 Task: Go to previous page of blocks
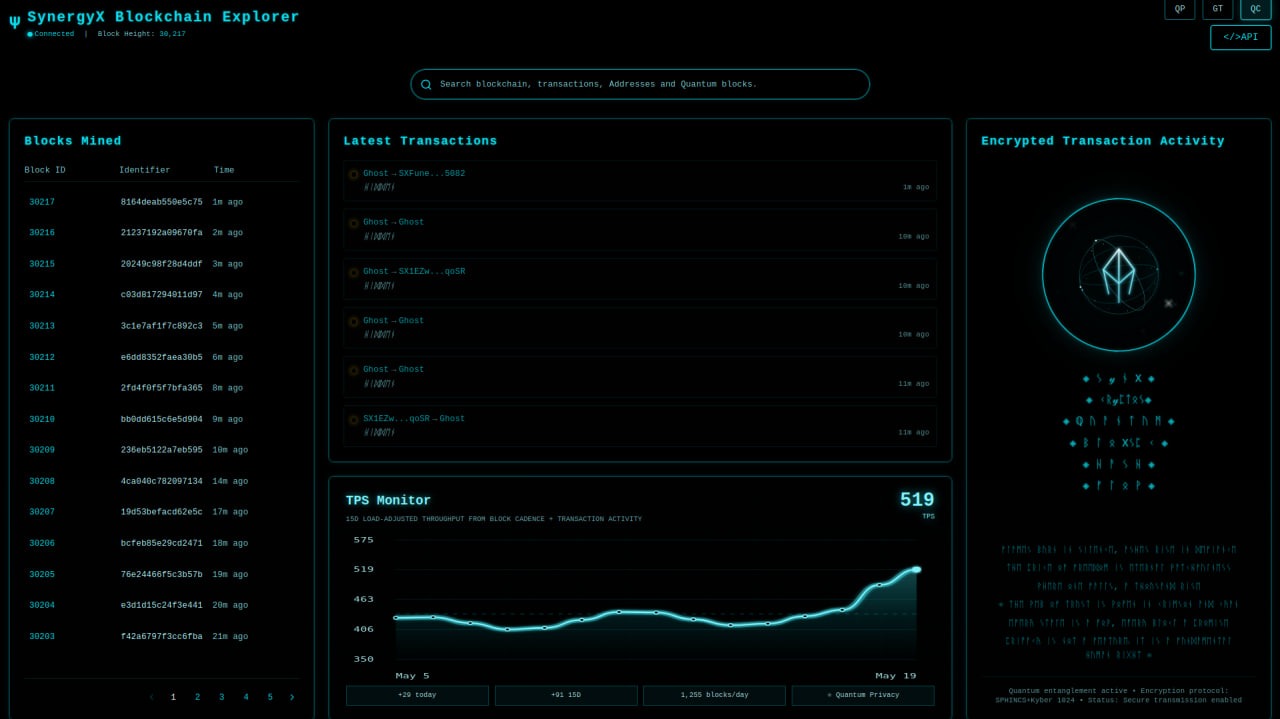point(151,697)
